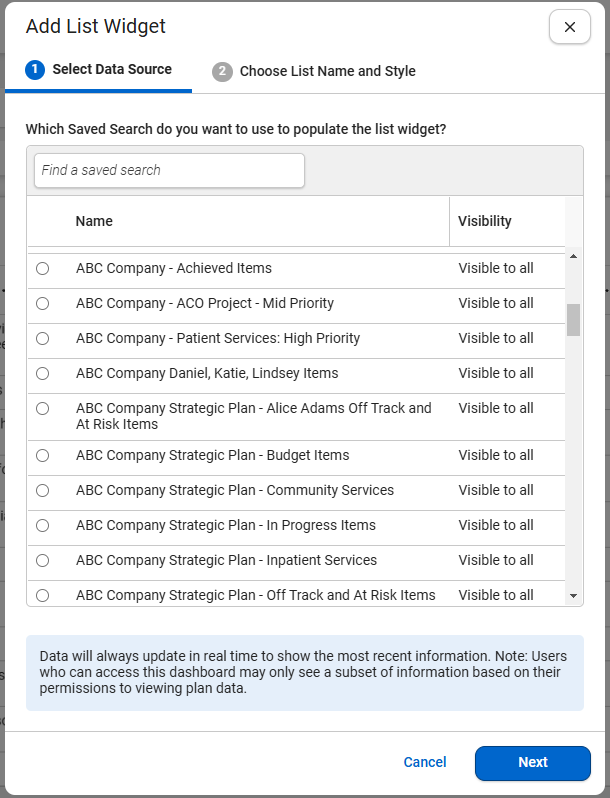Click the list scrollbar thumb
The height and width of the screenshot is (798, 610).
click(x=573, y=320)
